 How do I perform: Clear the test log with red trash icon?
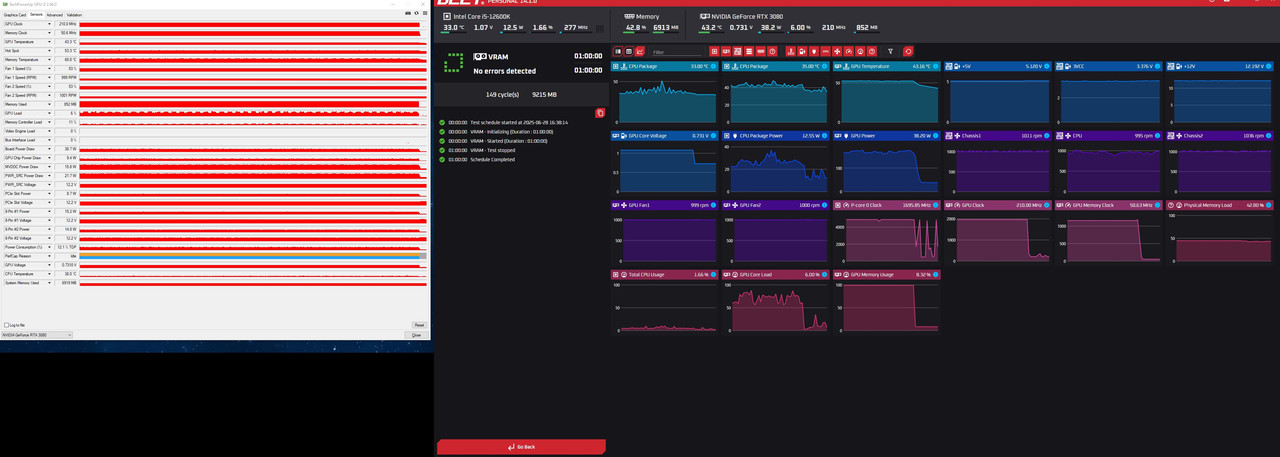(600, 113)
